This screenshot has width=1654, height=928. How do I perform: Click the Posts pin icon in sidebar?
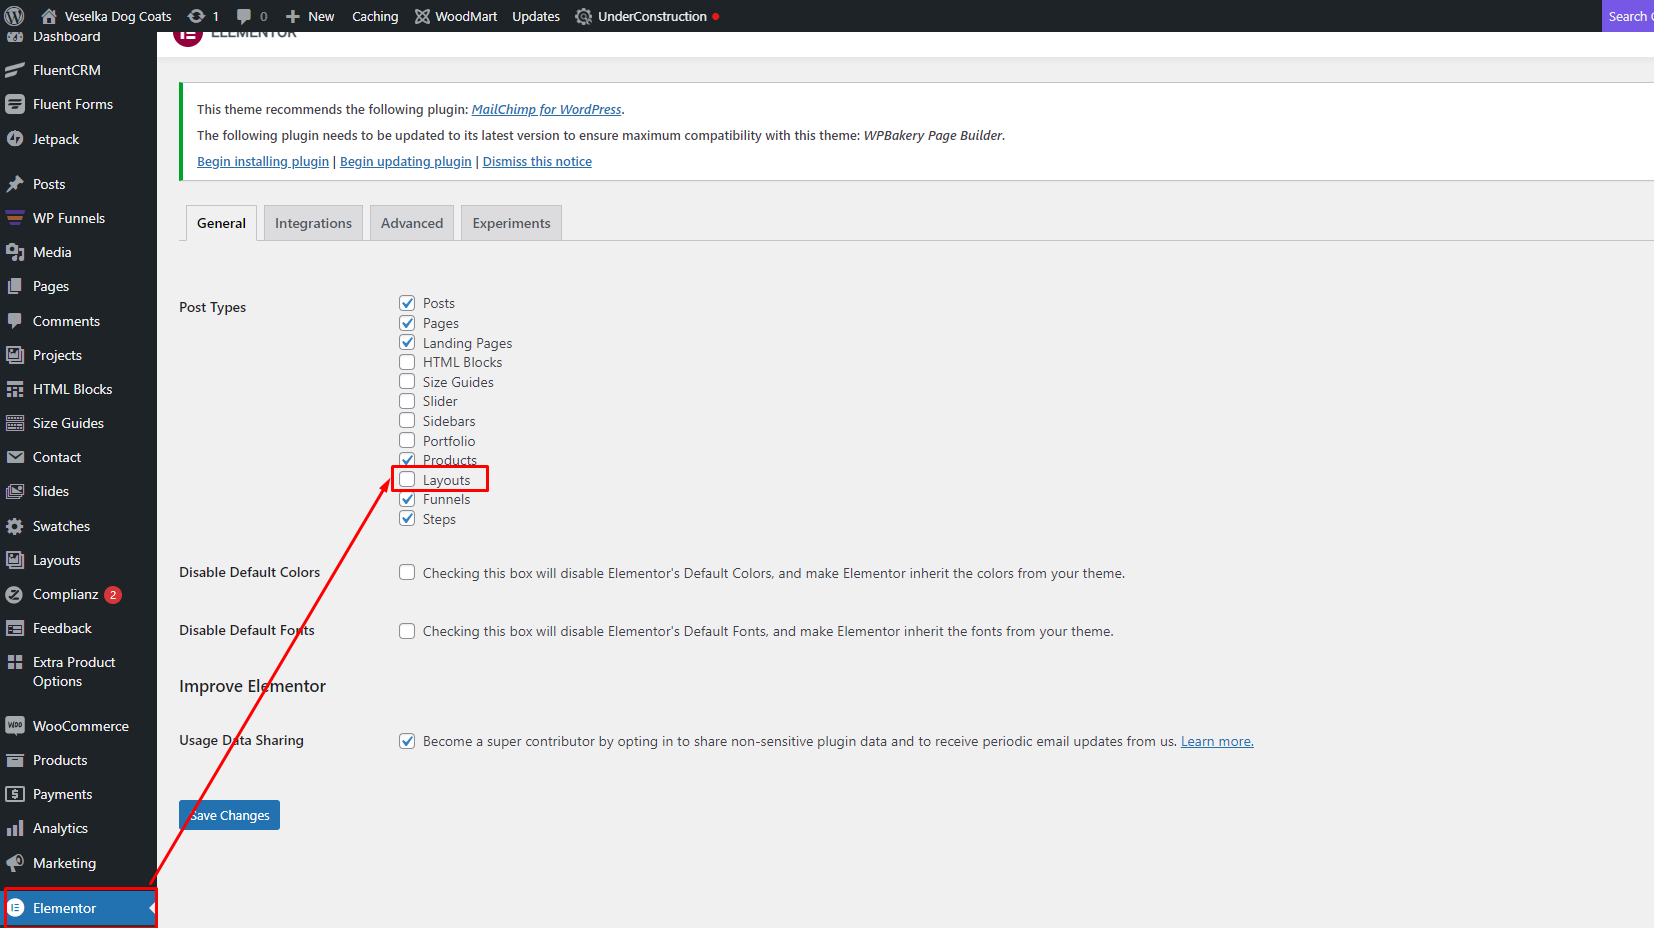(15, 184)
